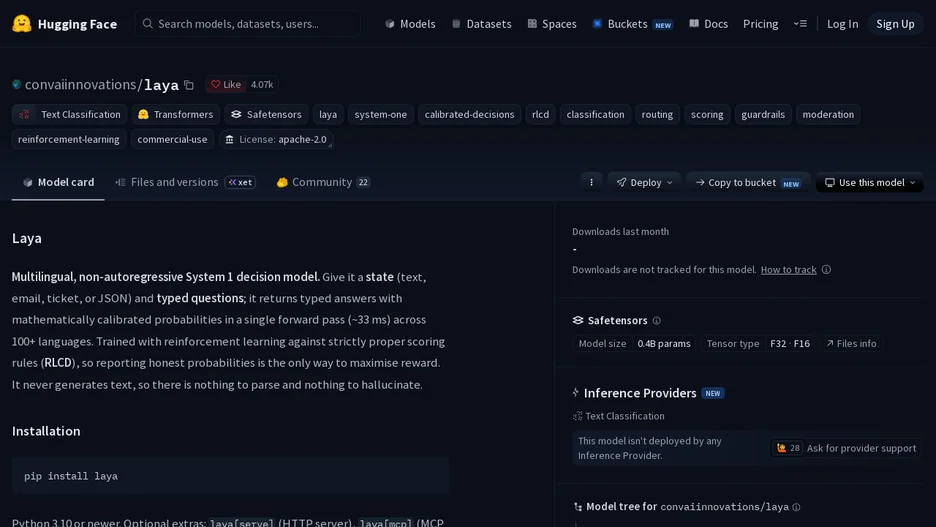Viewport: 936px width, 527px height.
Task: Open the Use this model dropdown
Action: coord(870,183)
